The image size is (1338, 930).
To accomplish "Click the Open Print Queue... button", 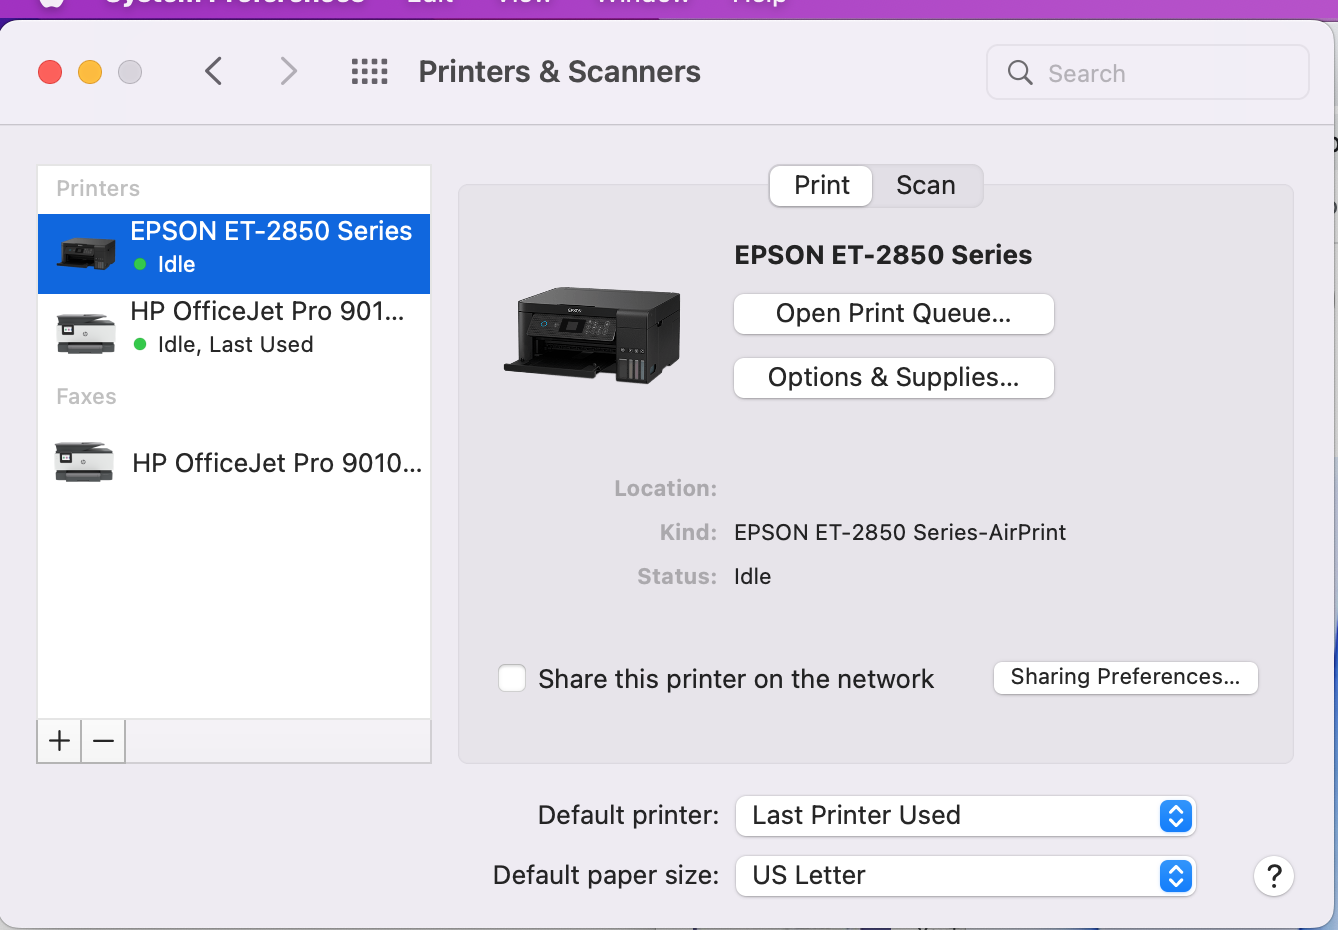I will coord(894,314).
